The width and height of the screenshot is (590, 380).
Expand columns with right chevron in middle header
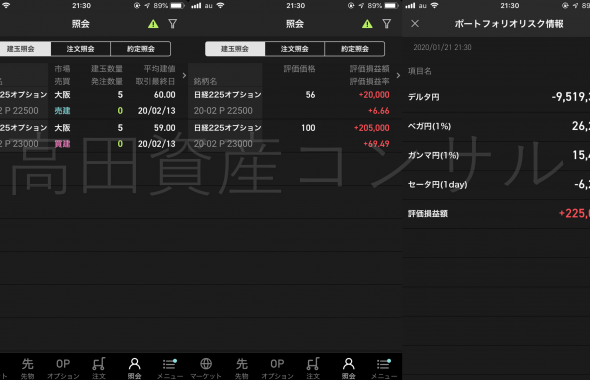(398, 75)
